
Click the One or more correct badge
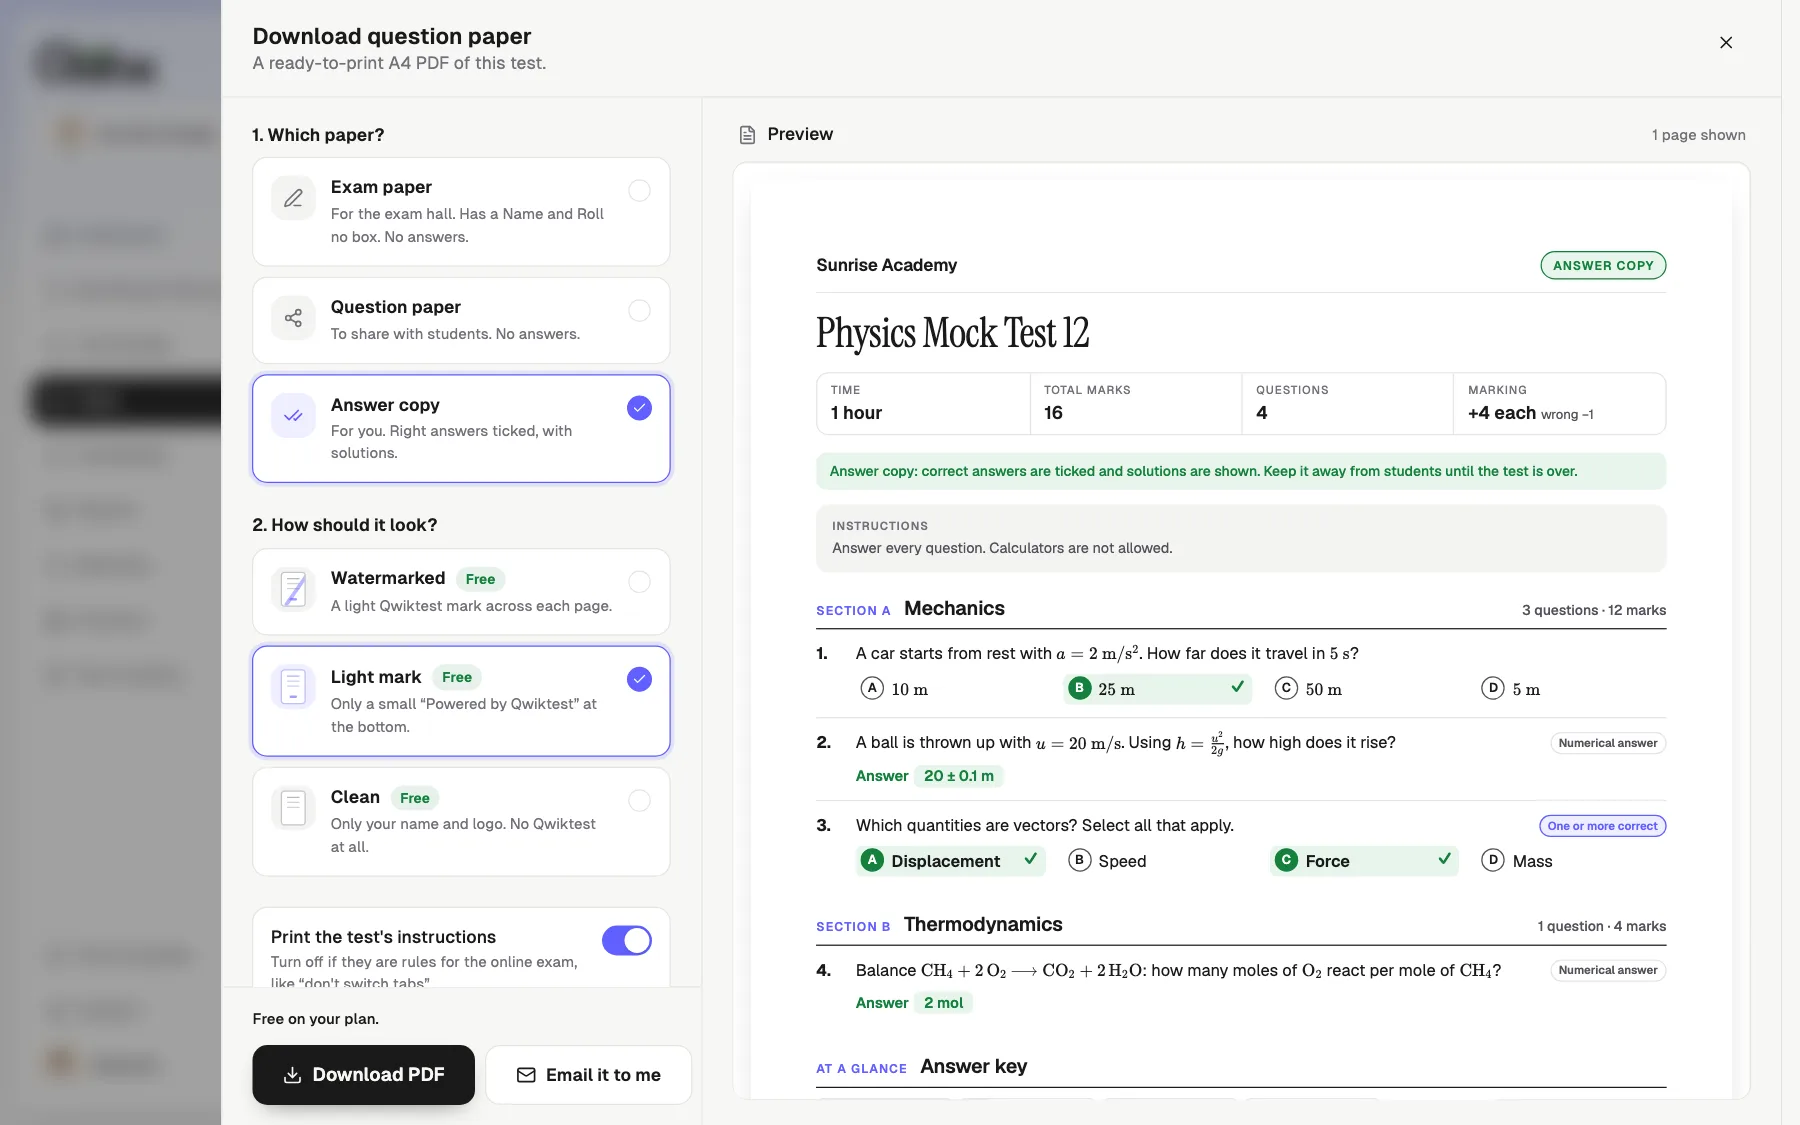pyautogui.click(x=1602, y=826)
